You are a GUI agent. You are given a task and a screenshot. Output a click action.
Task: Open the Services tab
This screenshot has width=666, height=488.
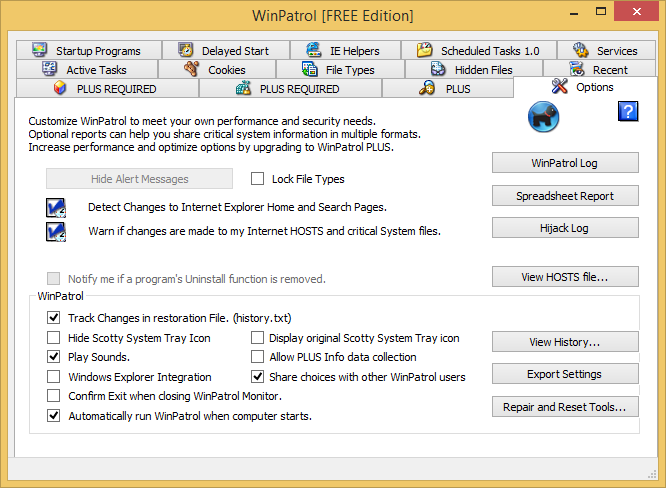click(x=607, y=50)
